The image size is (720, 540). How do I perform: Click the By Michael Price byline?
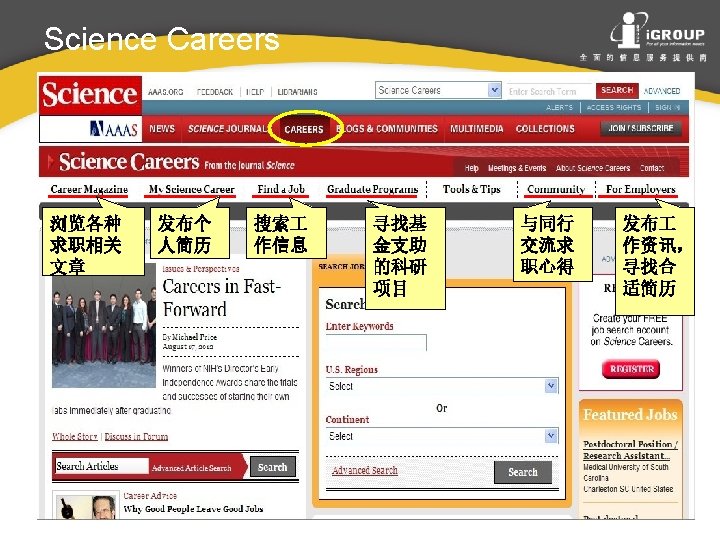[x=190, y=337]
